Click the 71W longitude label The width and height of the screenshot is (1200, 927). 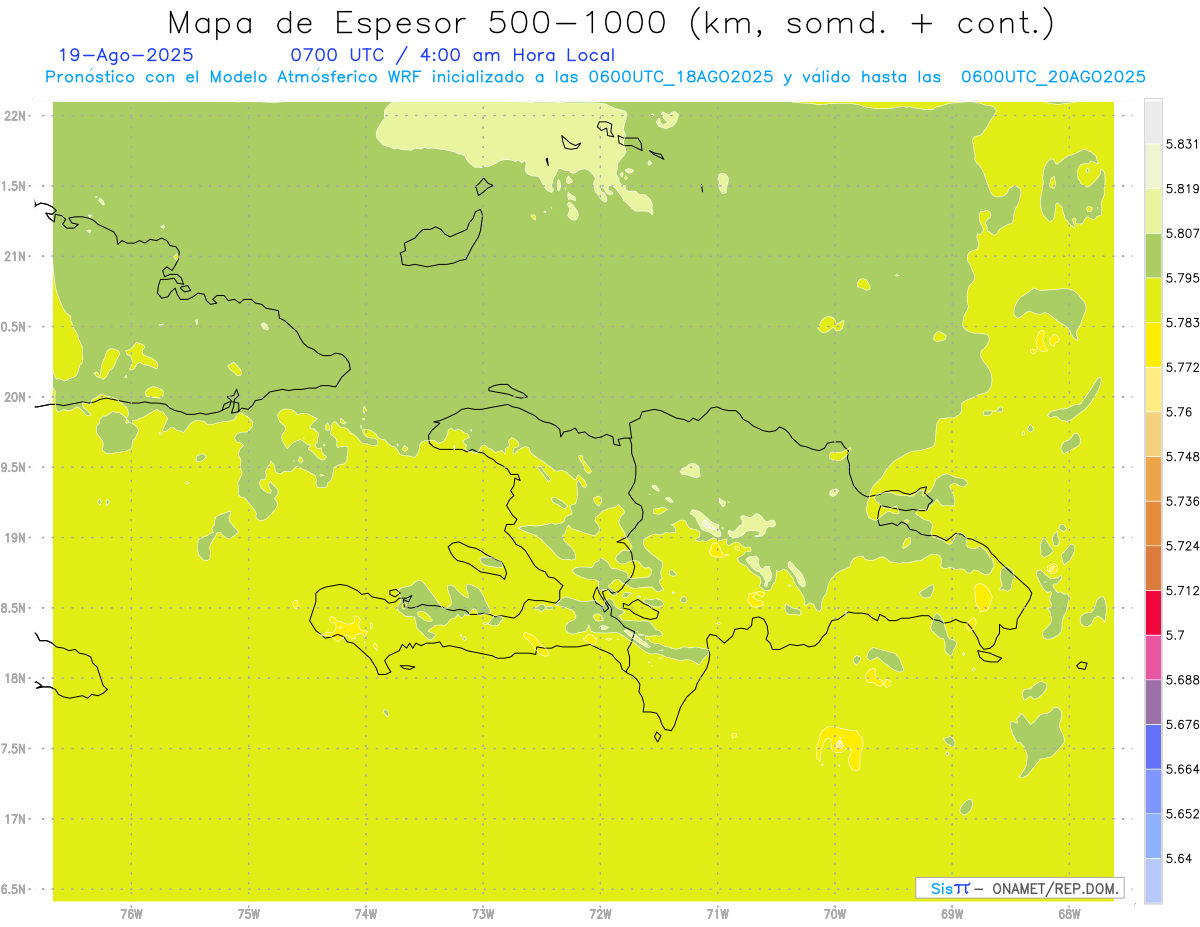pyautogui.click(x=717, y=914)
